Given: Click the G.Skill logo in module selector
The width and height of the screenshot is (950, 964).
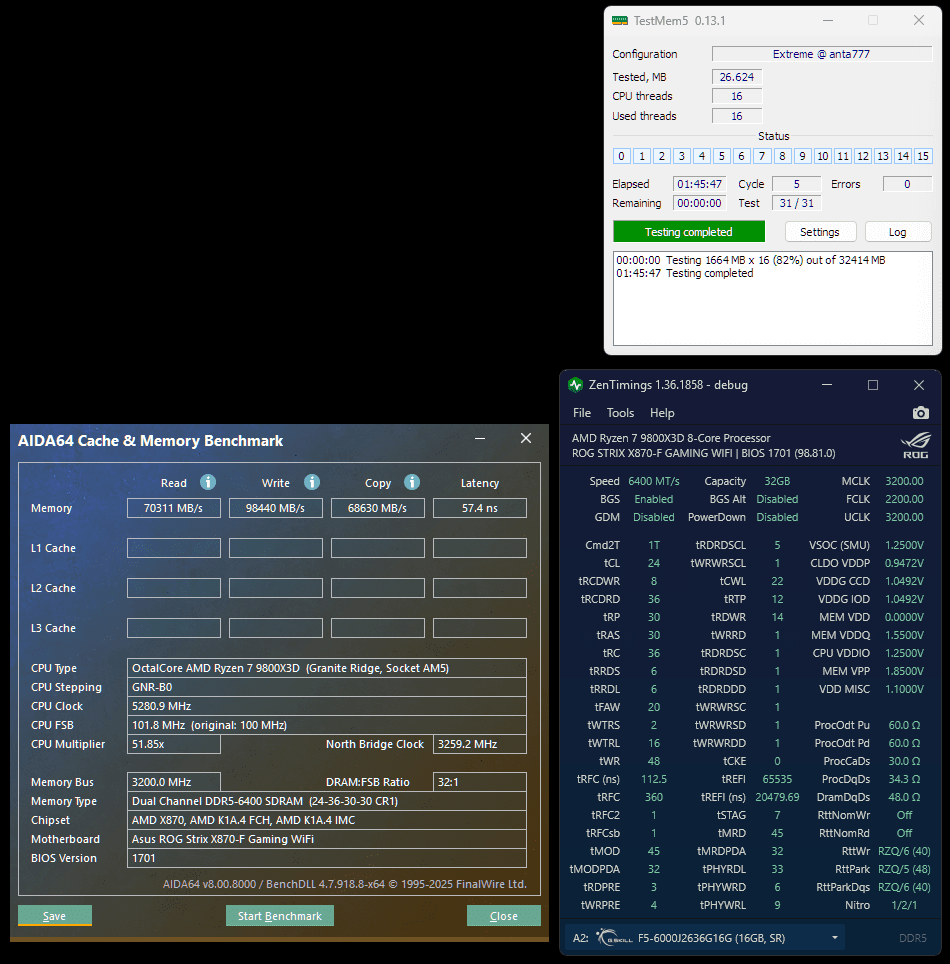Looking at the screenshot, I should pos(614,938).
